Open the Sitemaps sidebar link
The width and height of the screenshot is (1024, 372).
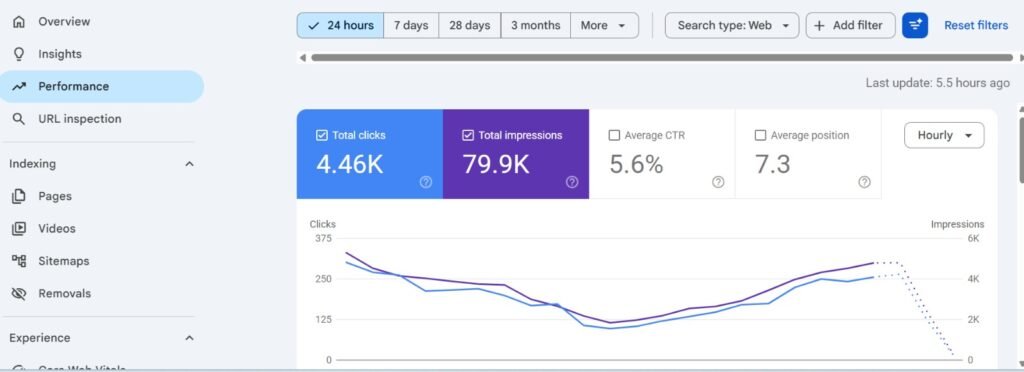pos(64,261)
